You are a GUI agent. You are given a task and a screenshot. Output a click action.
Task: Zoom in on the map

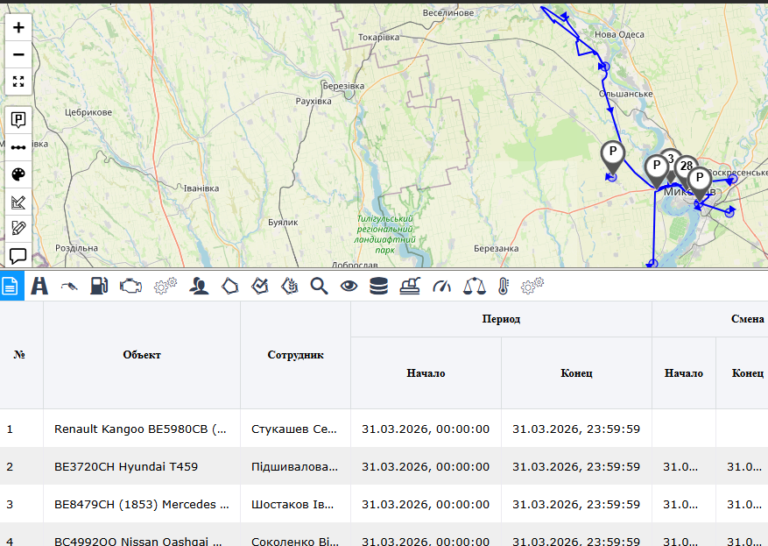point(18,28)
